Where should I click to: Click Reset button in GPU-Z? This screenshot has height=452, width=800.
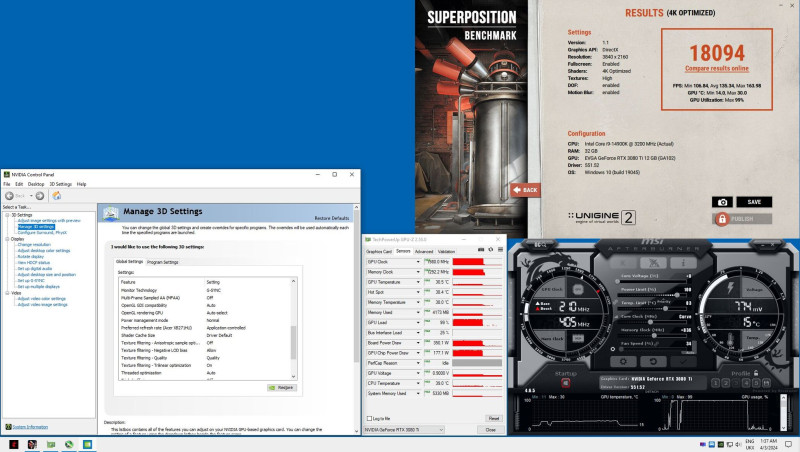[493, 418]
